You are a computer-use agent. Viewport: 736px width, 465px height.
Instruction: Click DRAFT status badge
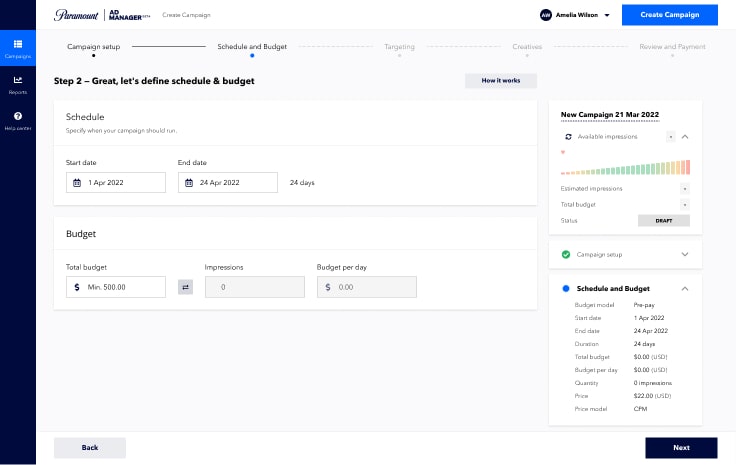[x=664, y=221]
